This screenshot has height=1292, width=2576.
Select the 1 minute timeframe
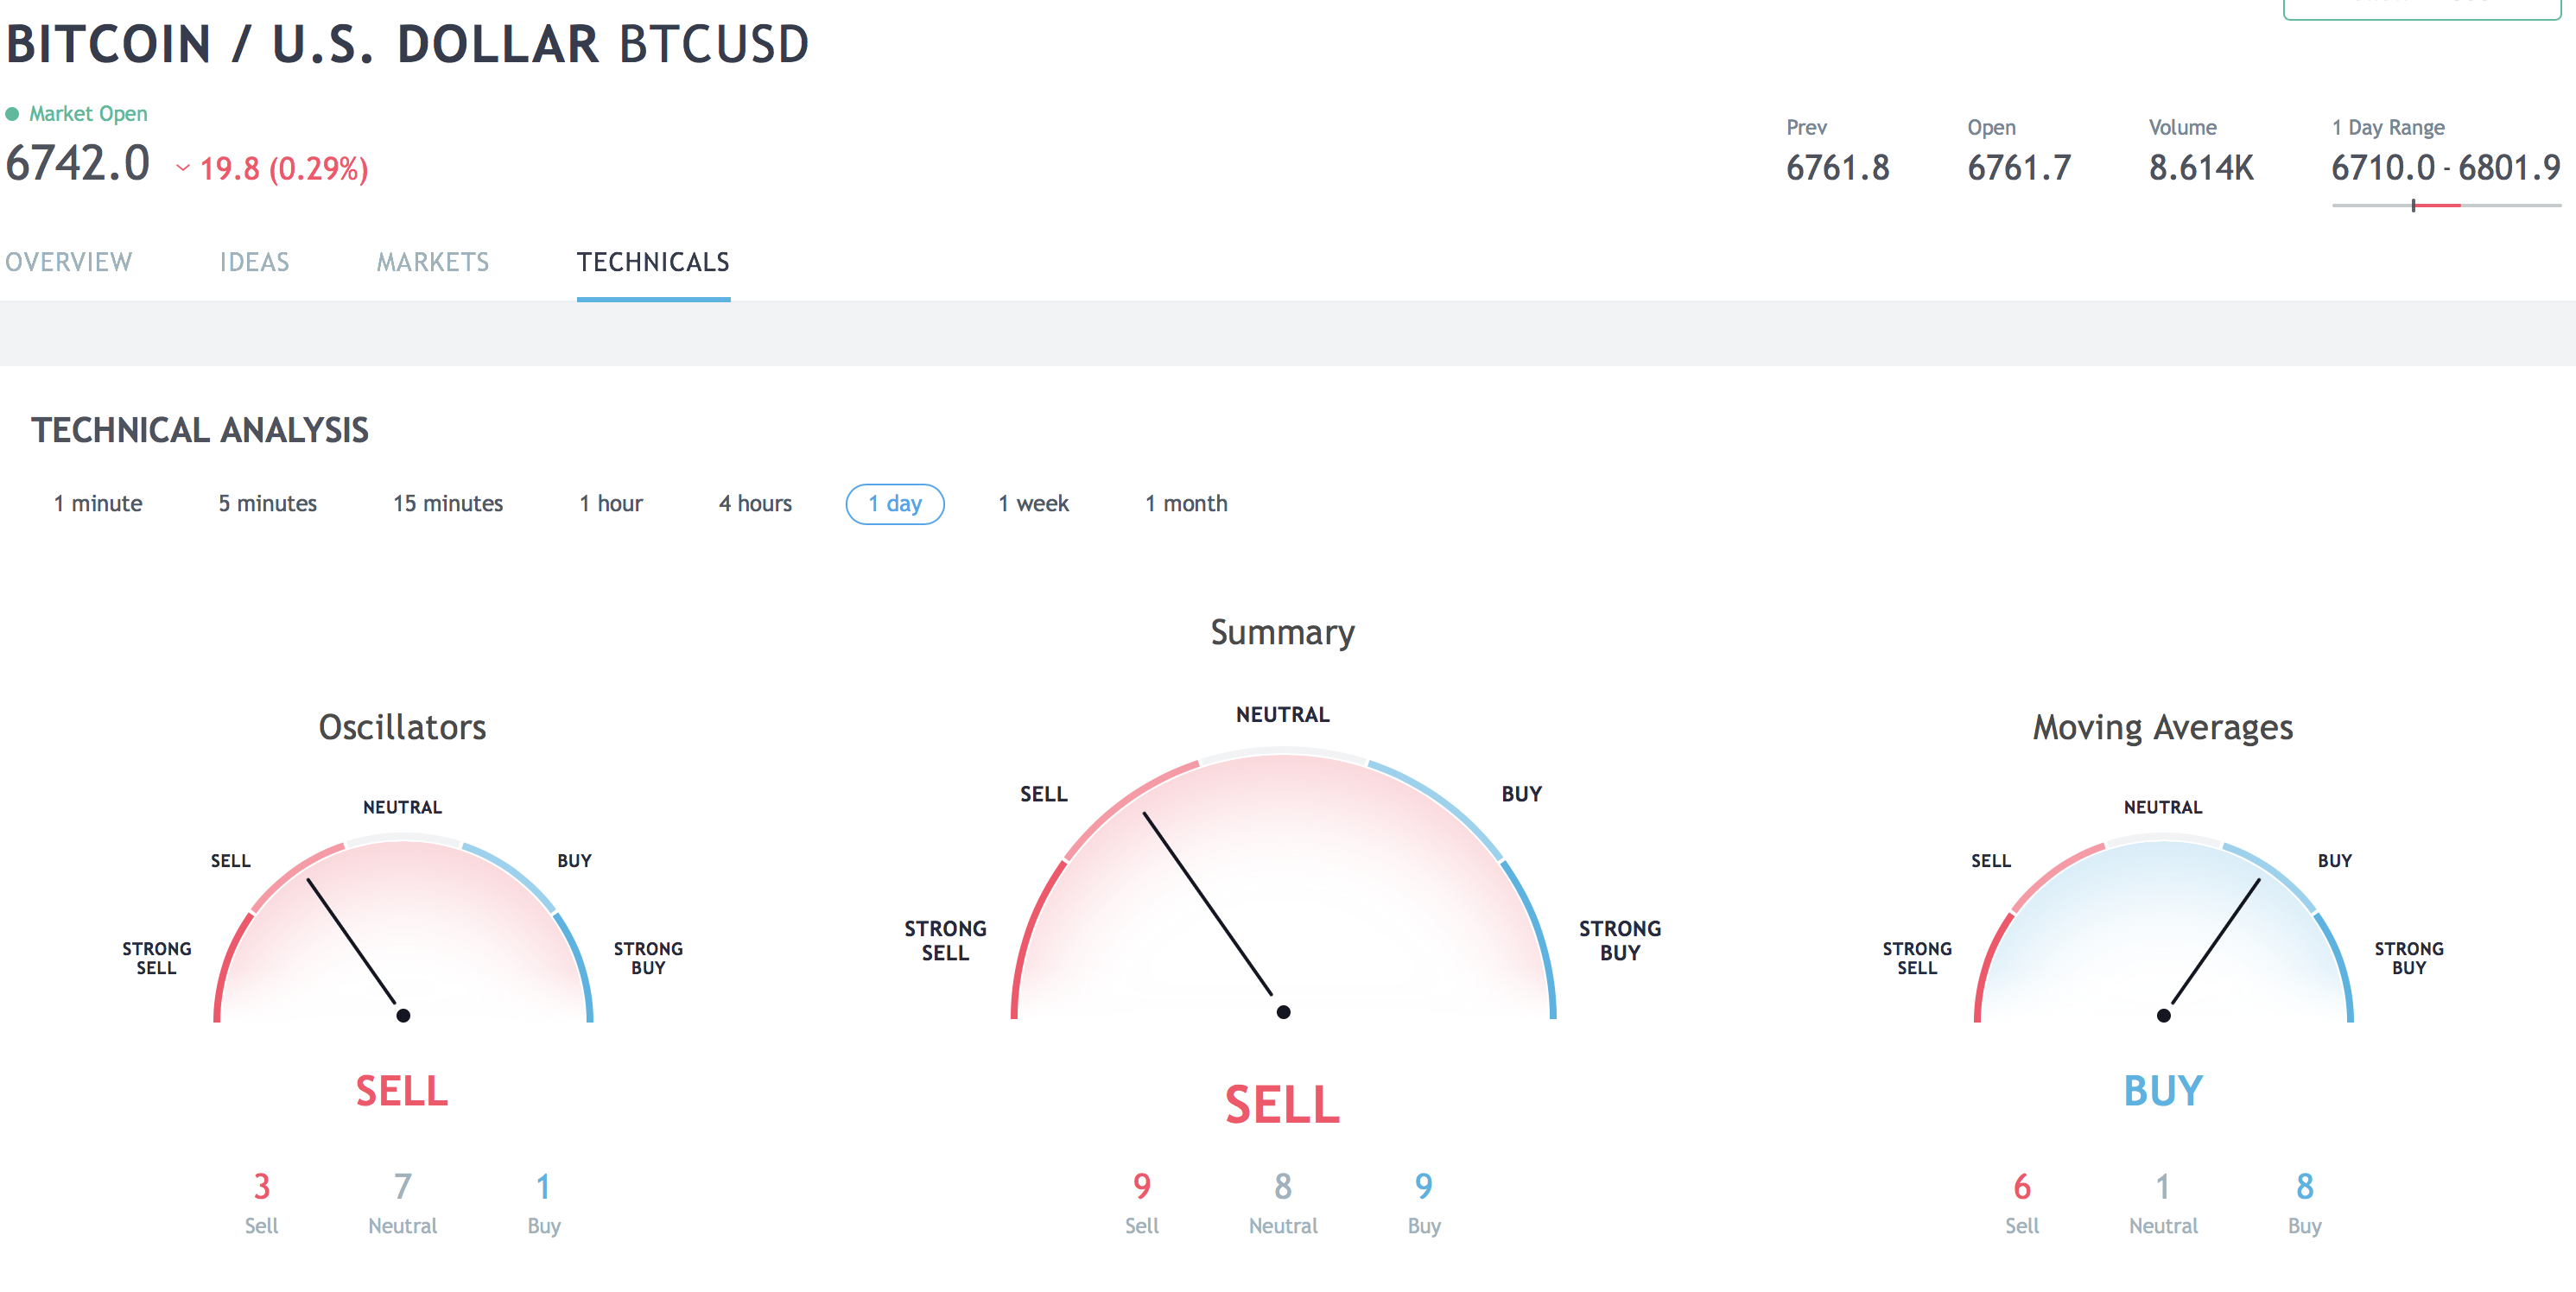click(98, 503)
